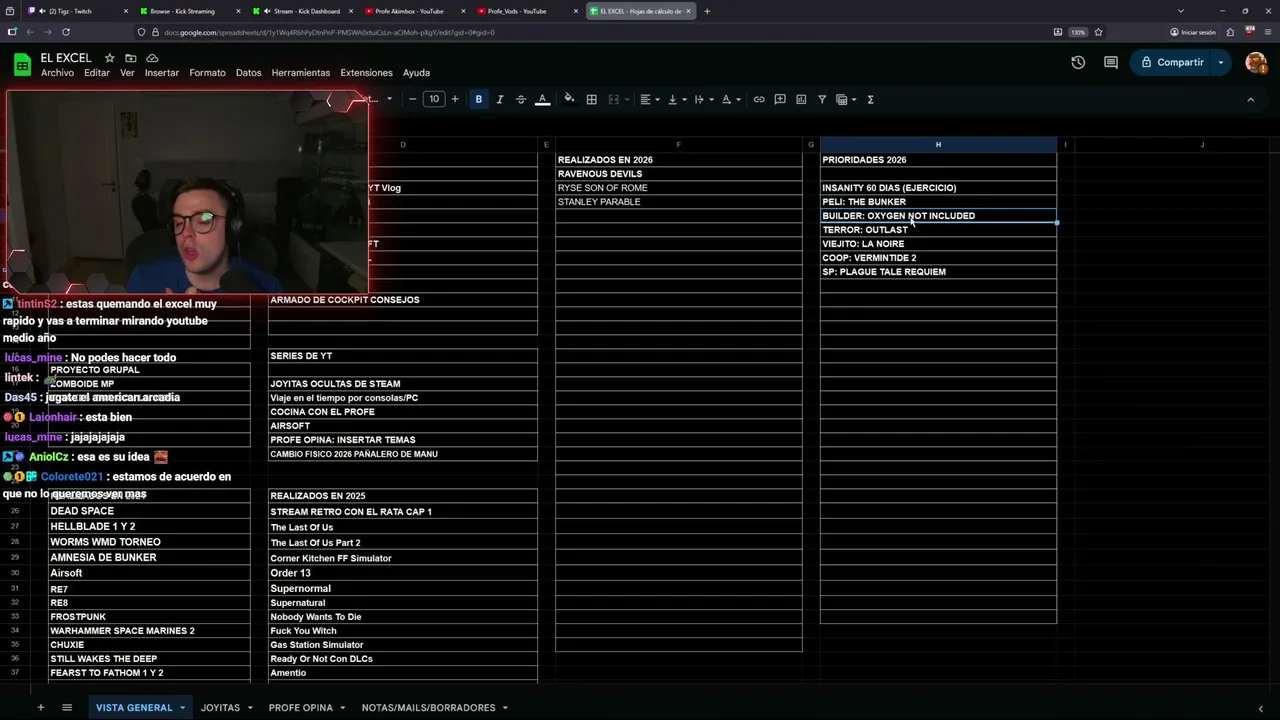Open the filter views table icon
The image size is (1280, 720).
pos(842,99)
